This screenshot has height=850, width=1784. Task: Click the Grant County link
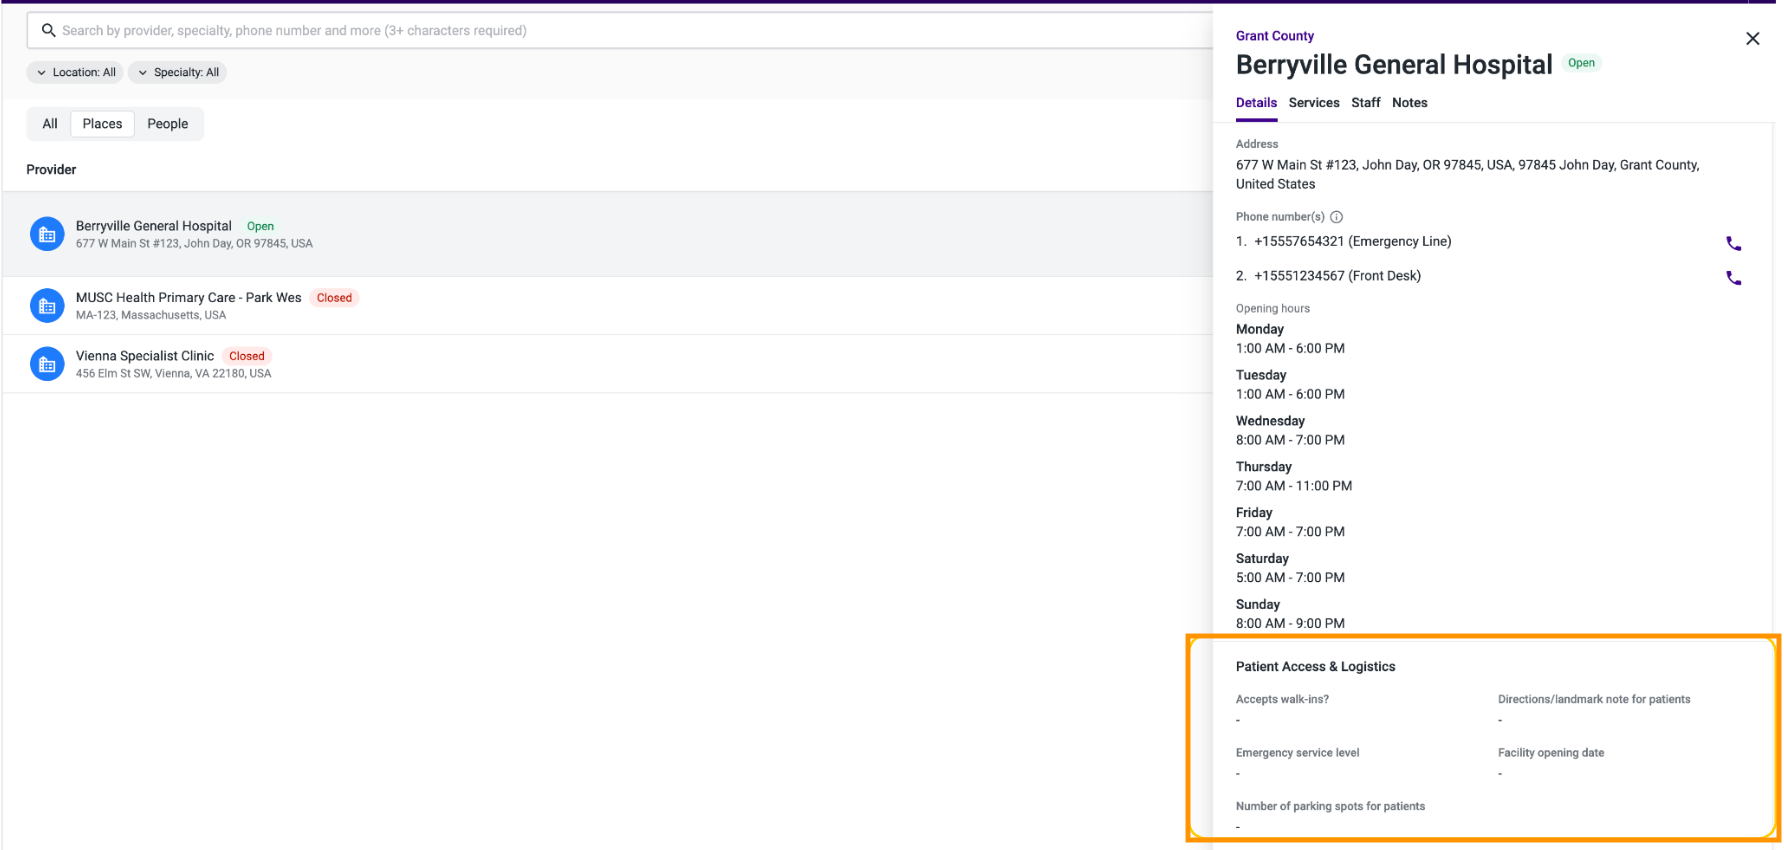coord(1274,36)
